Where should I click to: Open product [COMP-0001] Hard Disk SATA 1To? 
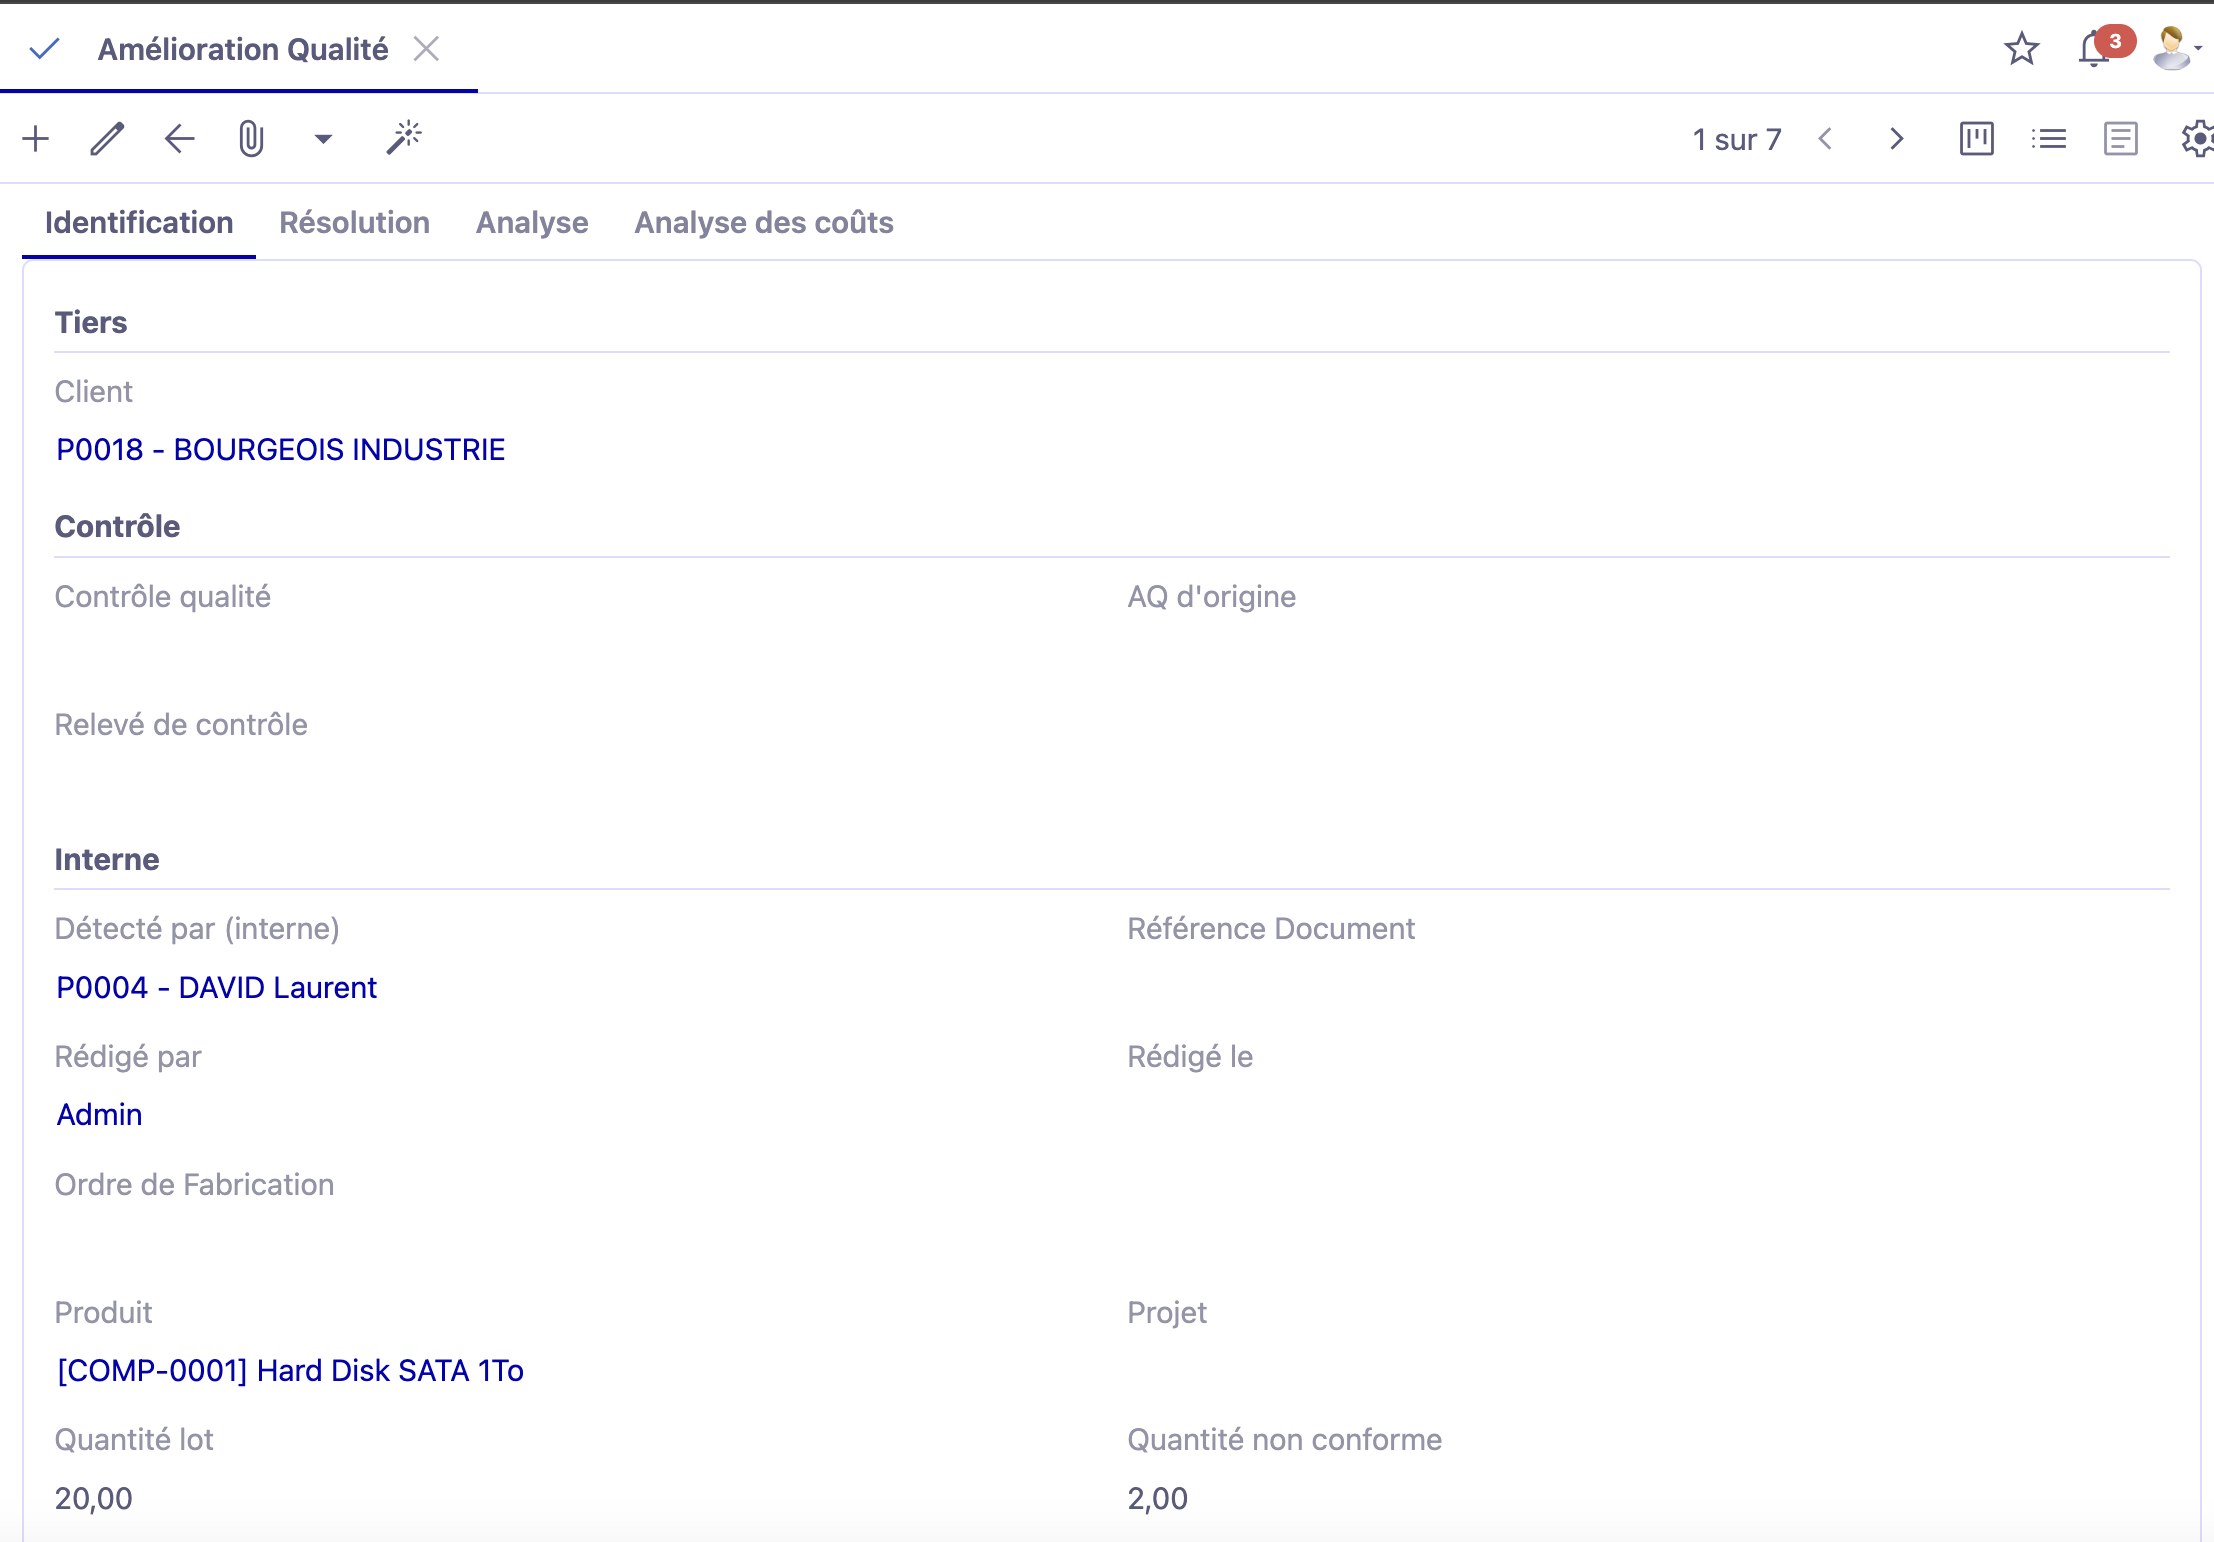pyautogui.click(x=290, y=1370)
